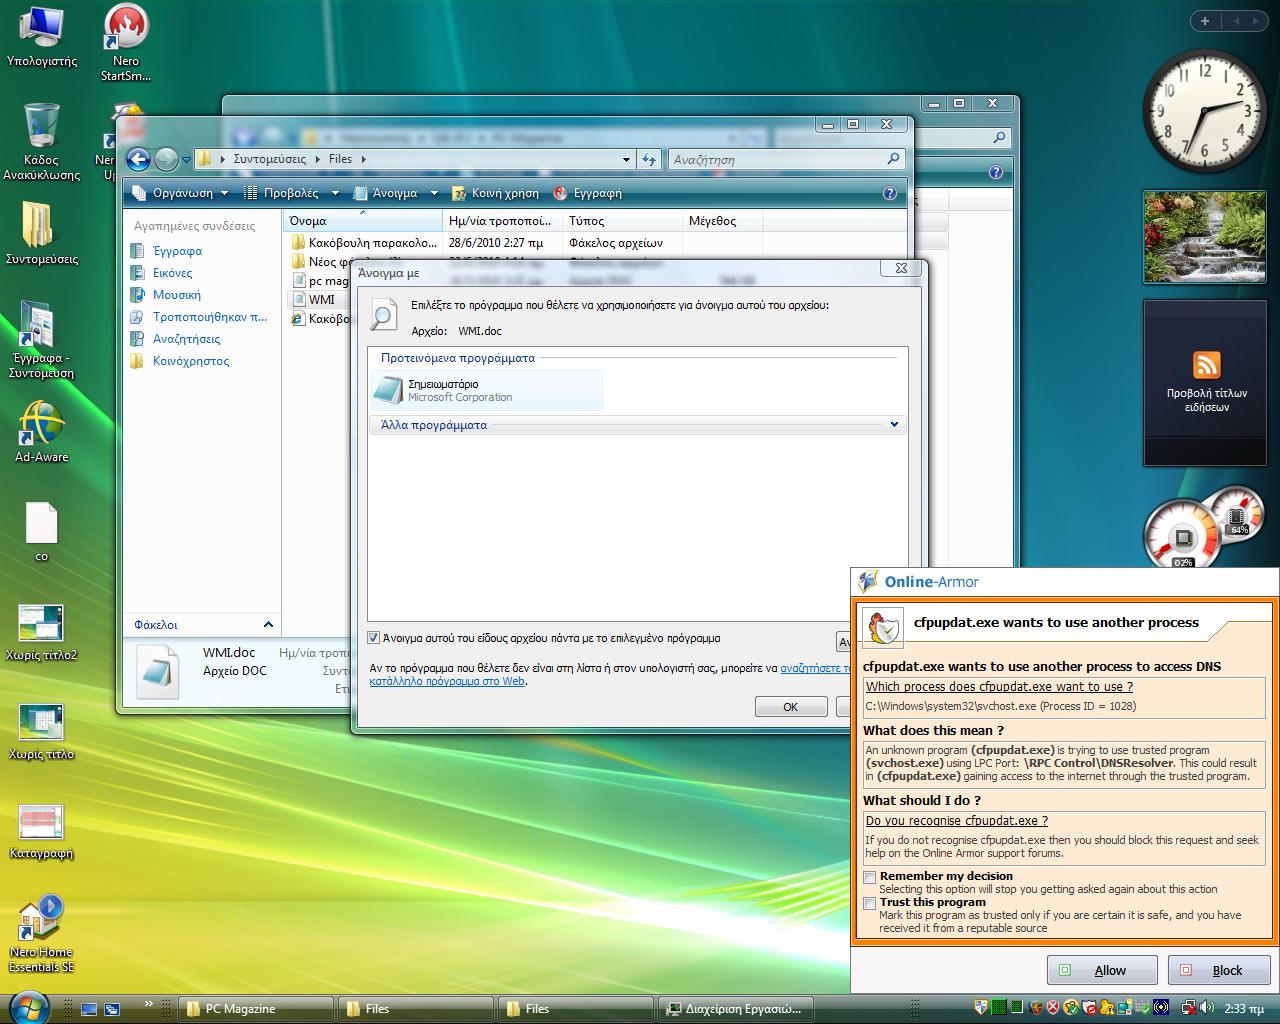This screenshot has height=1024, width=1280.
Task: Show hidden quick launch items chevron
Action: point(149,1003)
